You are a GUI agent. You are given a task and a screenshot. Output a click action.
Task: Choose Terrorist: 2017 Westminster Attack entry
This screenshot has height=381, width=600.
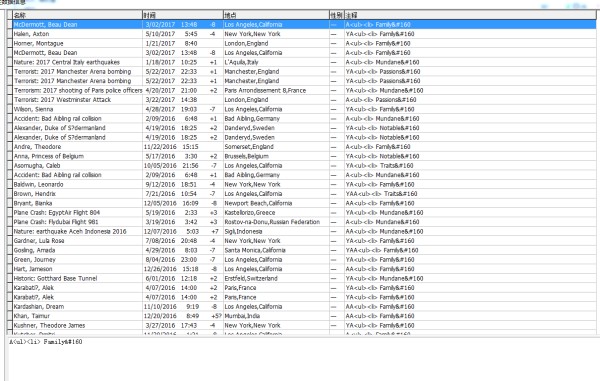point(62,100)
